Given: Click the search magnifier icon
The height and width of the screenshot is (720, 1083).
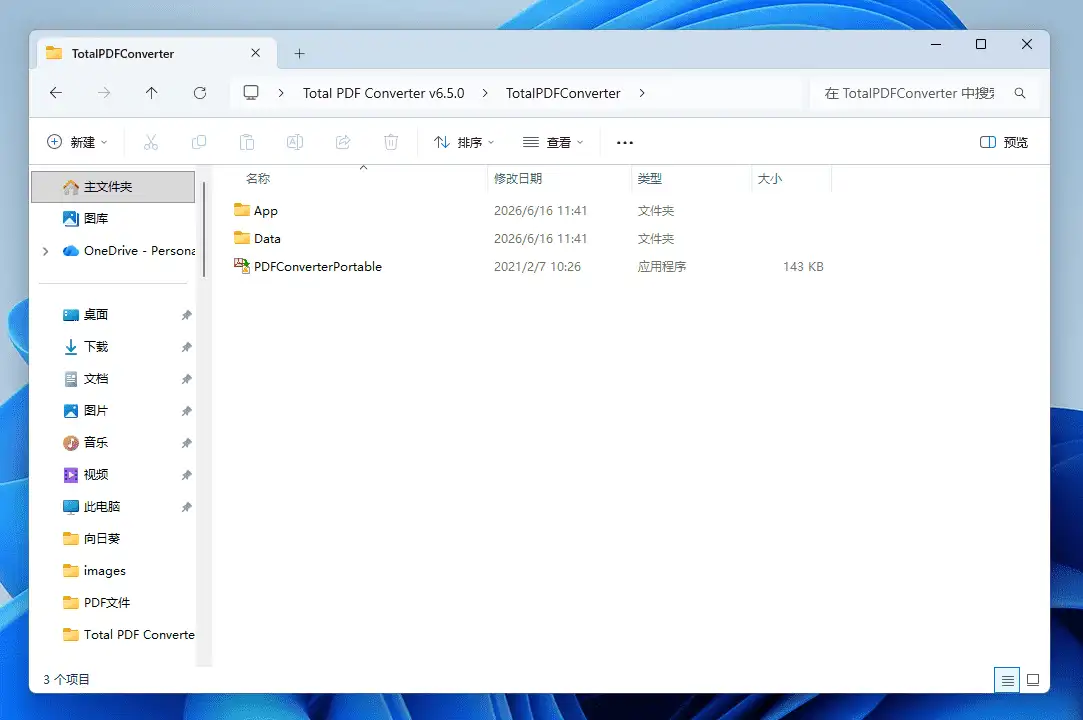Looking at the screenshot, I should click(1019, 93).
